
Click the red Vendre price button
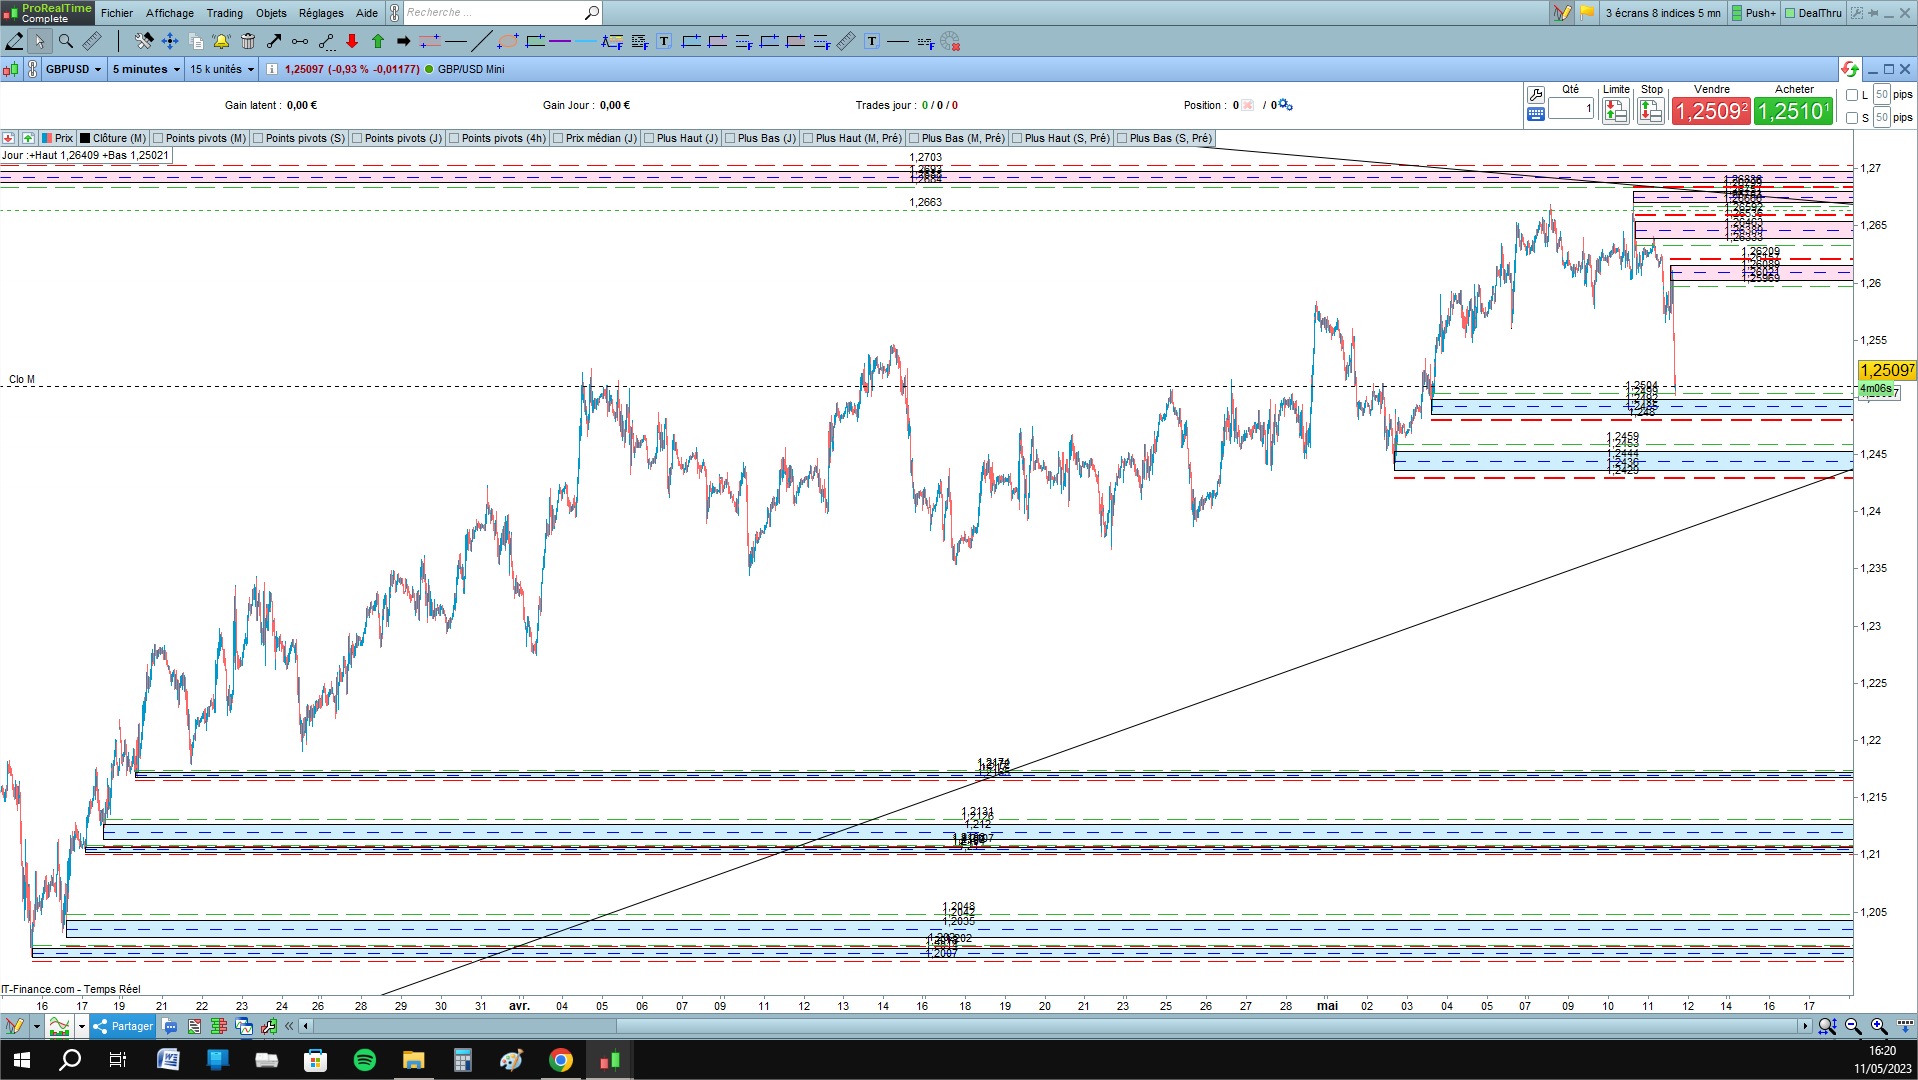(x=1711, y=111)
